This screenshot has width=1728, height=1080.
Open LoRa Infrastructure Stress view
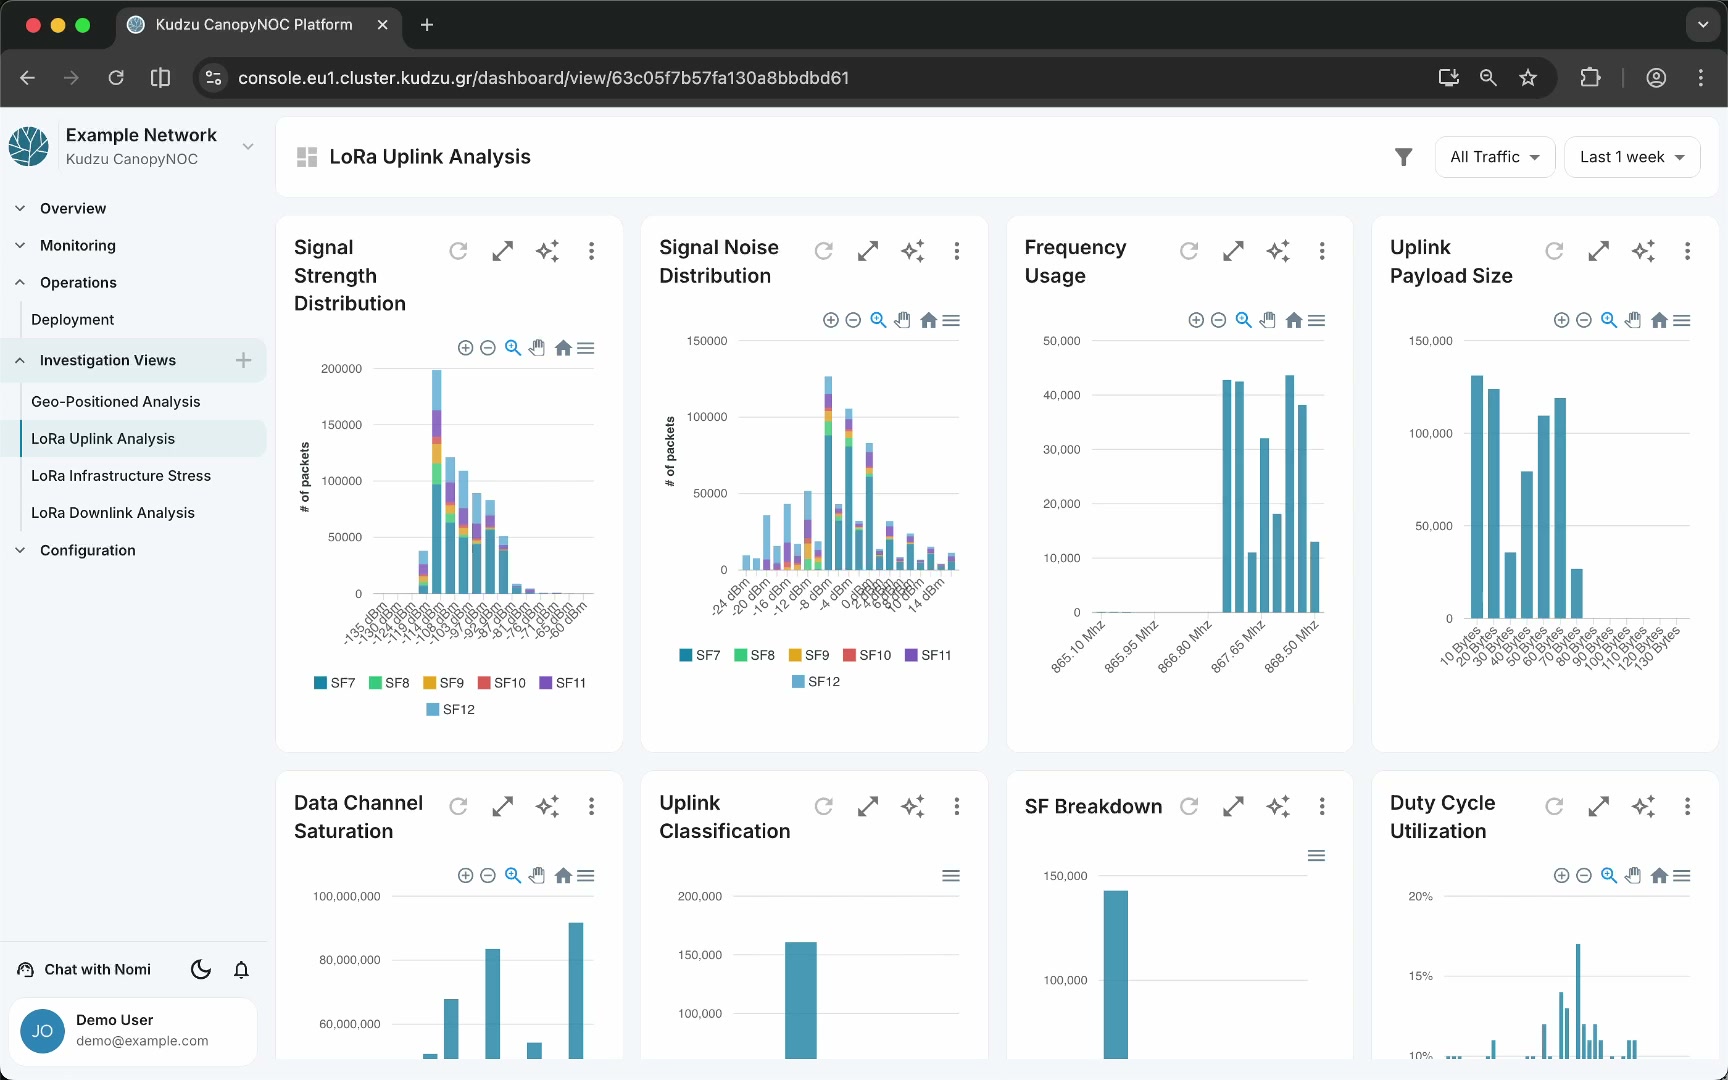tap(121, 476)
